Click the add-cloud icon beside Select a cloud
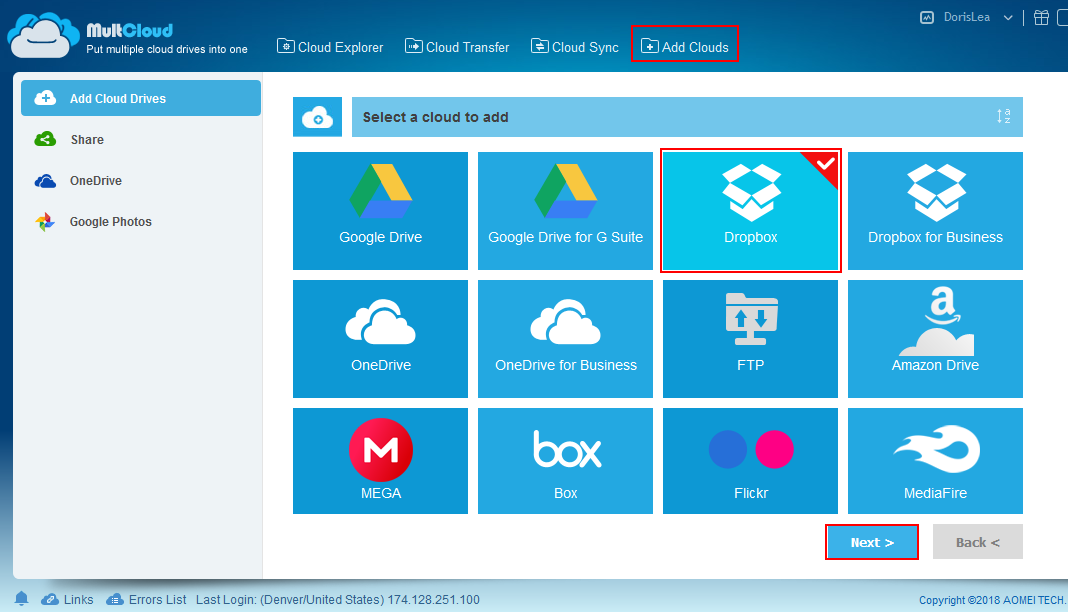Viewport: 1068px width, 612px height. (317, 116)
